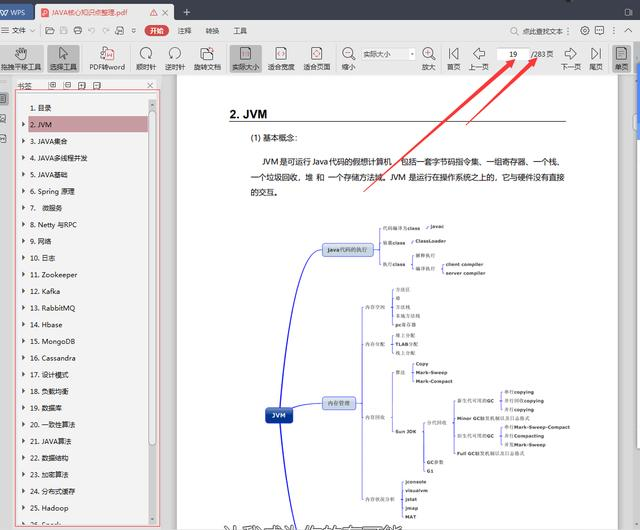640x530 pixels.
Task: Redo the last action
Action: [106, 31]
